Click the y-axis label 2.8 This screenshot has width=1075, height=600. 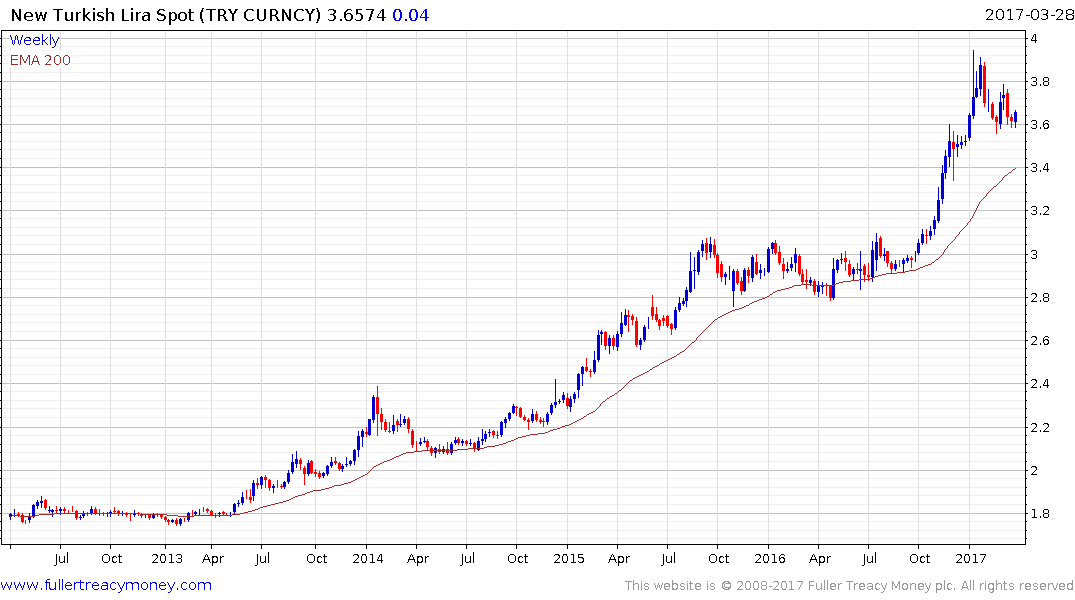(x=1040, y=298)
